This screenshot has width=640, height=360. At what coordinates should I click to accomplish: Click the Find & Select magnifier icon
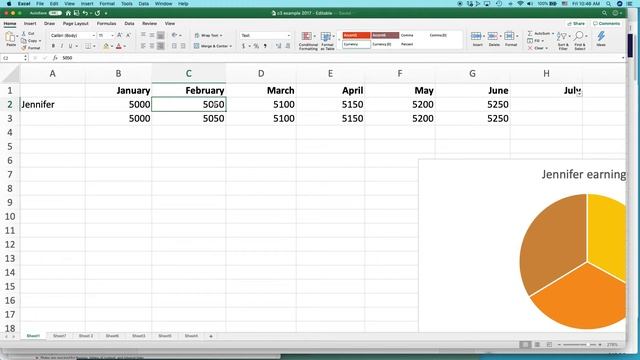pos(579,37)
